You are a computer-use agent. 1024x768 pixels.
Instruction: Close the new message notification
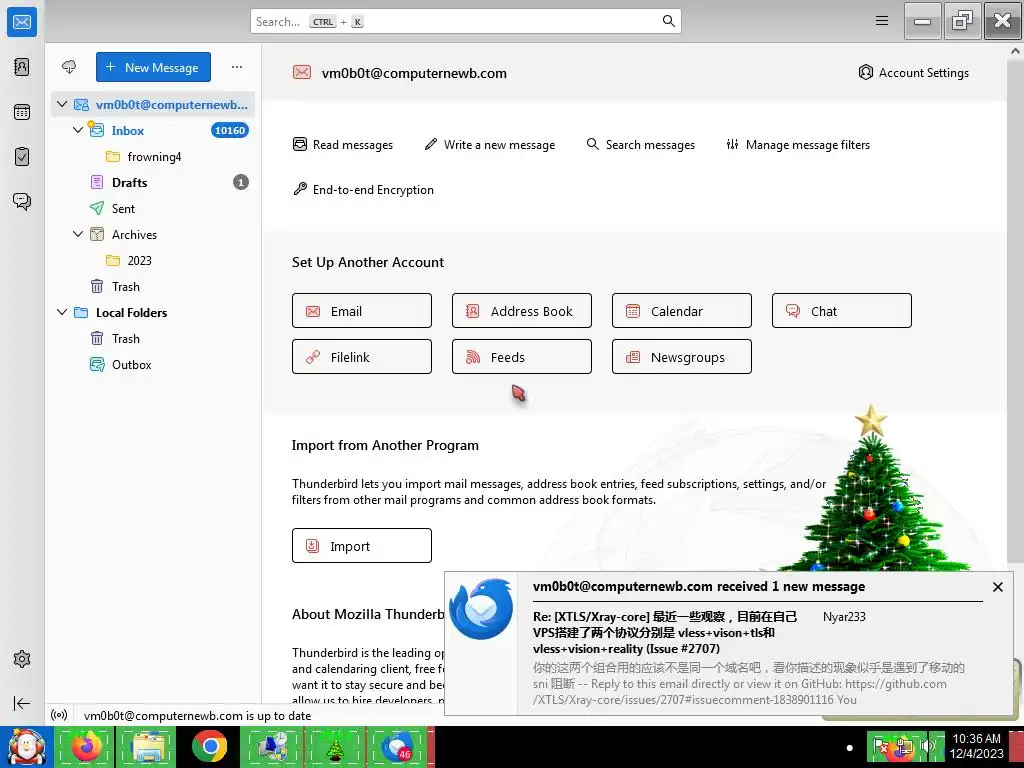tap(997, 587)
